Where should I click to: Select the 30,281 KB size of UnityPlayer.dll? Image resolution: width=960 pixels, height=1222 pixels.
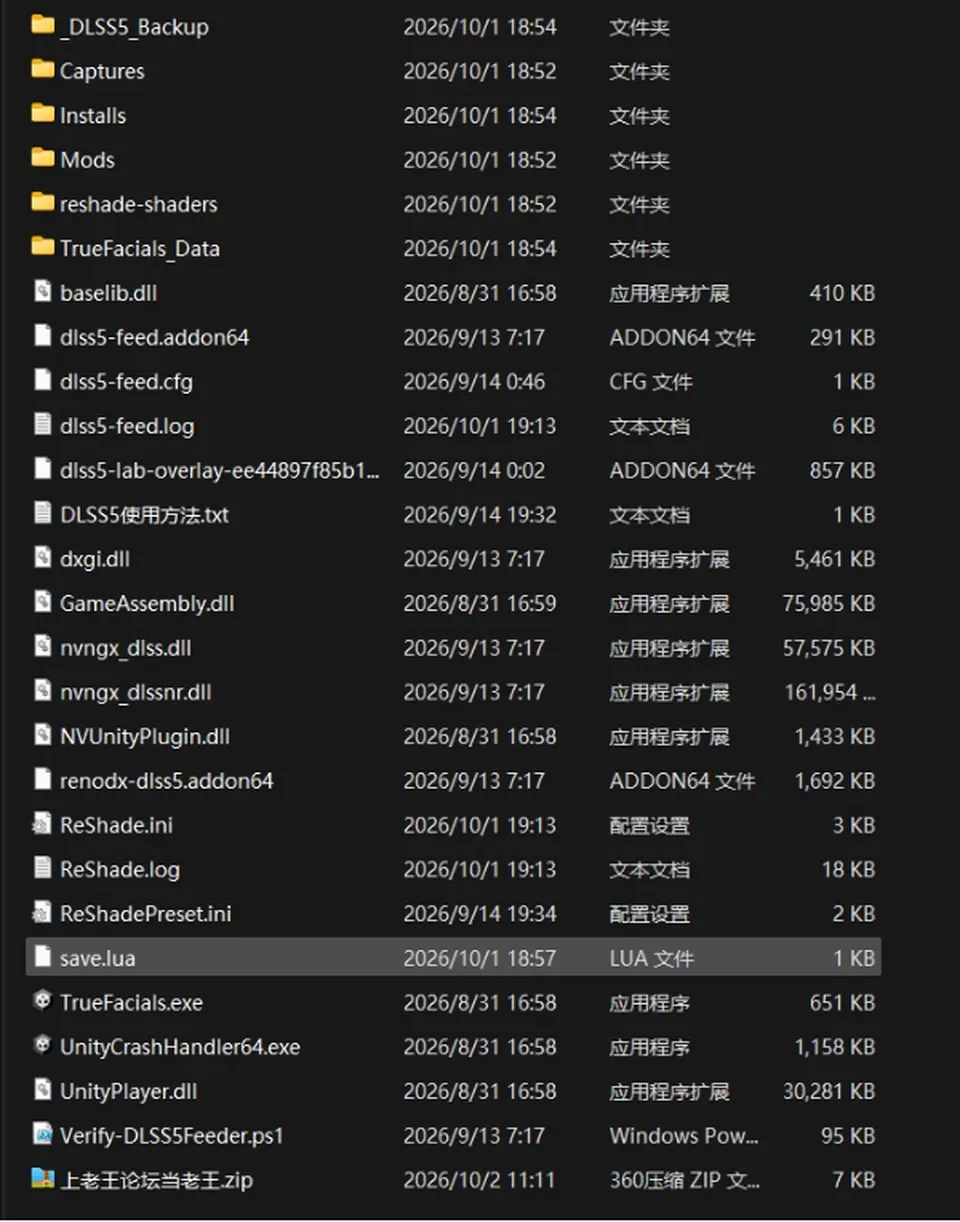[829, 1090]
